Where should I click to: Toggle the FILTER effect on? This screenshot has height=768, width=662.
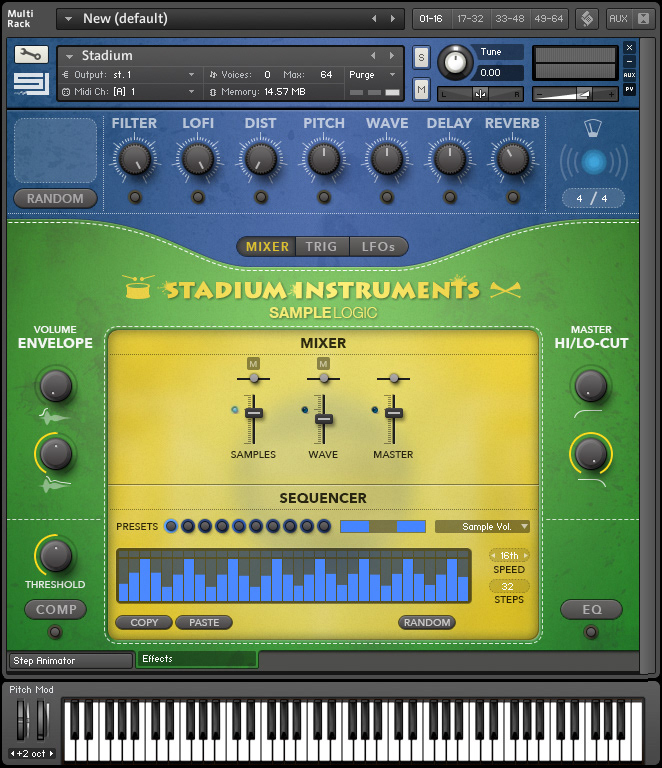coord(135,197)
